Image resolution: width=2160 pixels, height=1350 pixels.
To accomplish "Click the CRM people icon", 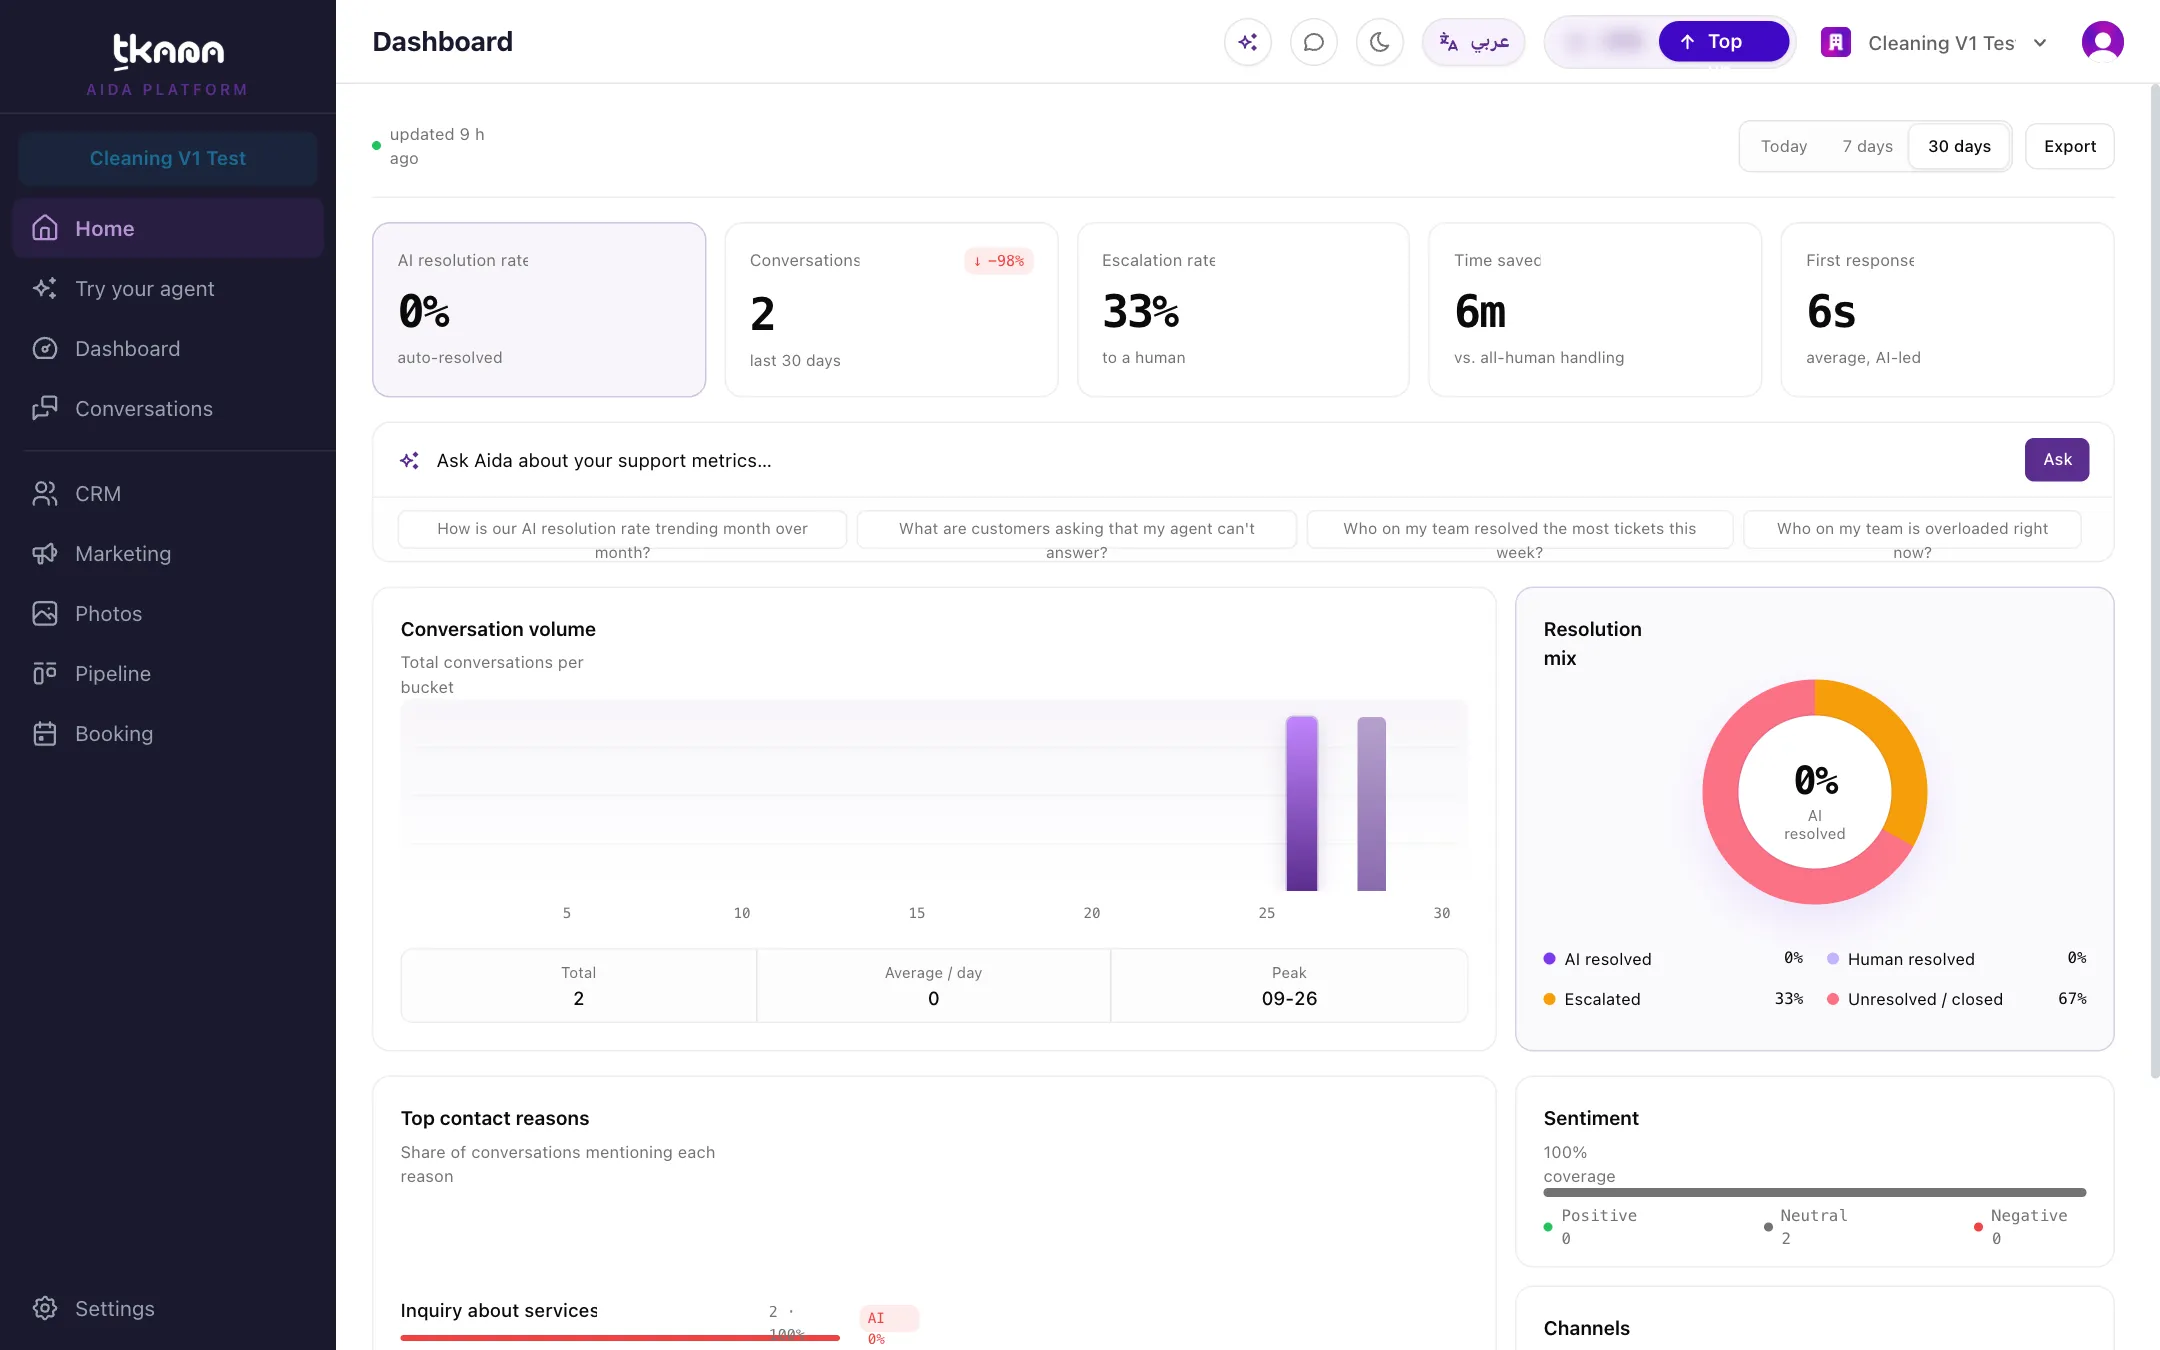I will click(x=45, y=493).
